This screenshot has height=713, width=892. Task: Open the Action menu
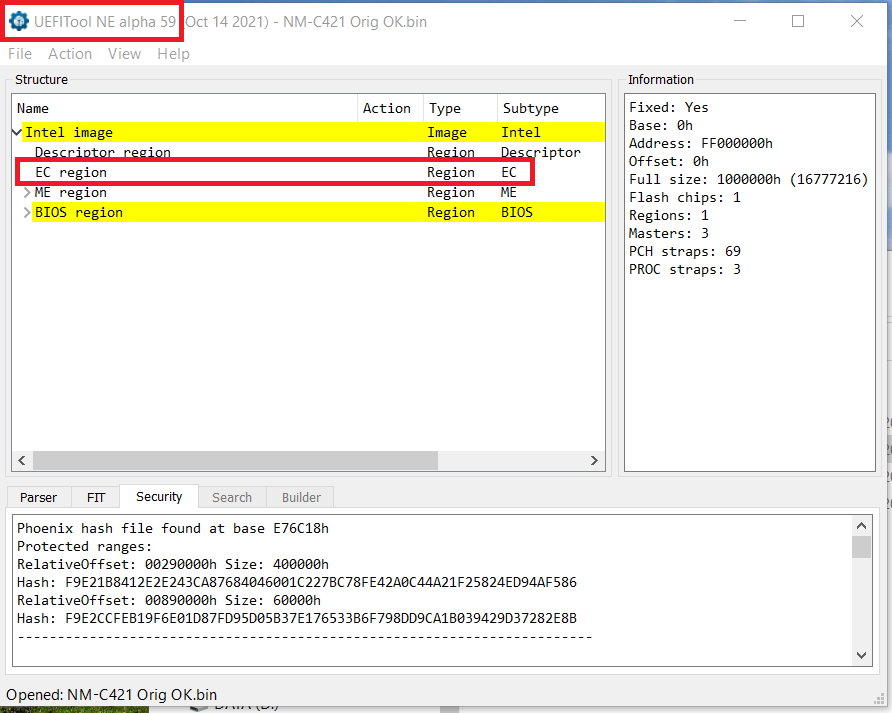pyautogui.click(x=70, y=54)
